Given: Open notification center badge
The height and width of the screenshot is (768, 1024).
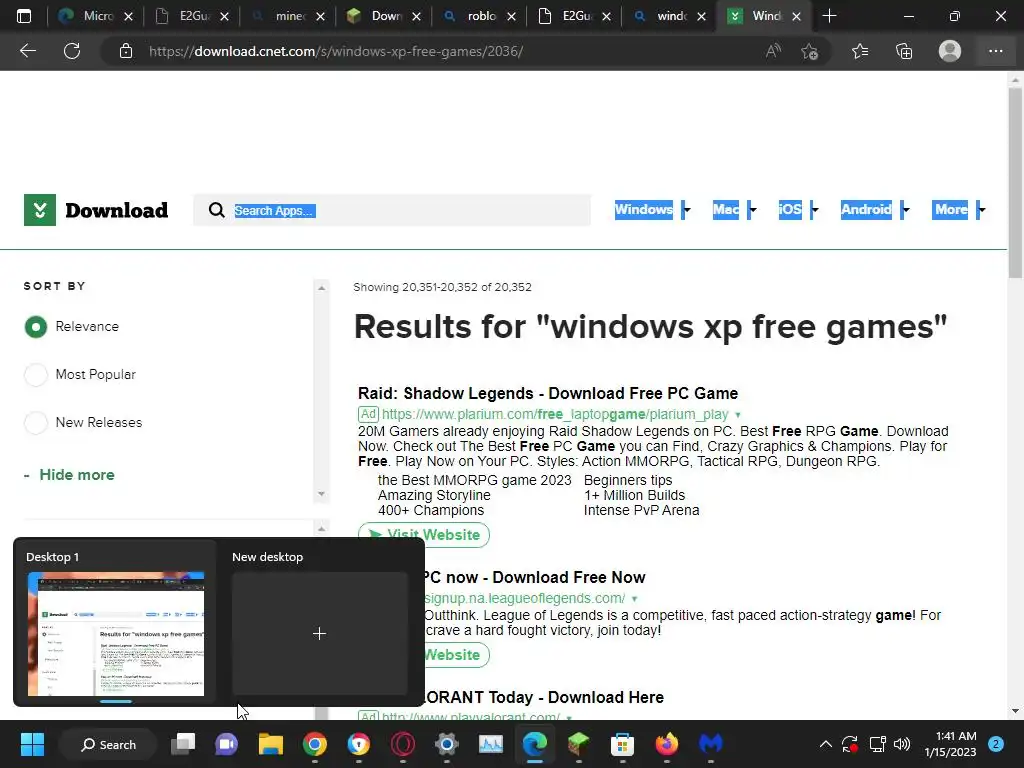Looking at the screenshot, I should pos(995,744).
